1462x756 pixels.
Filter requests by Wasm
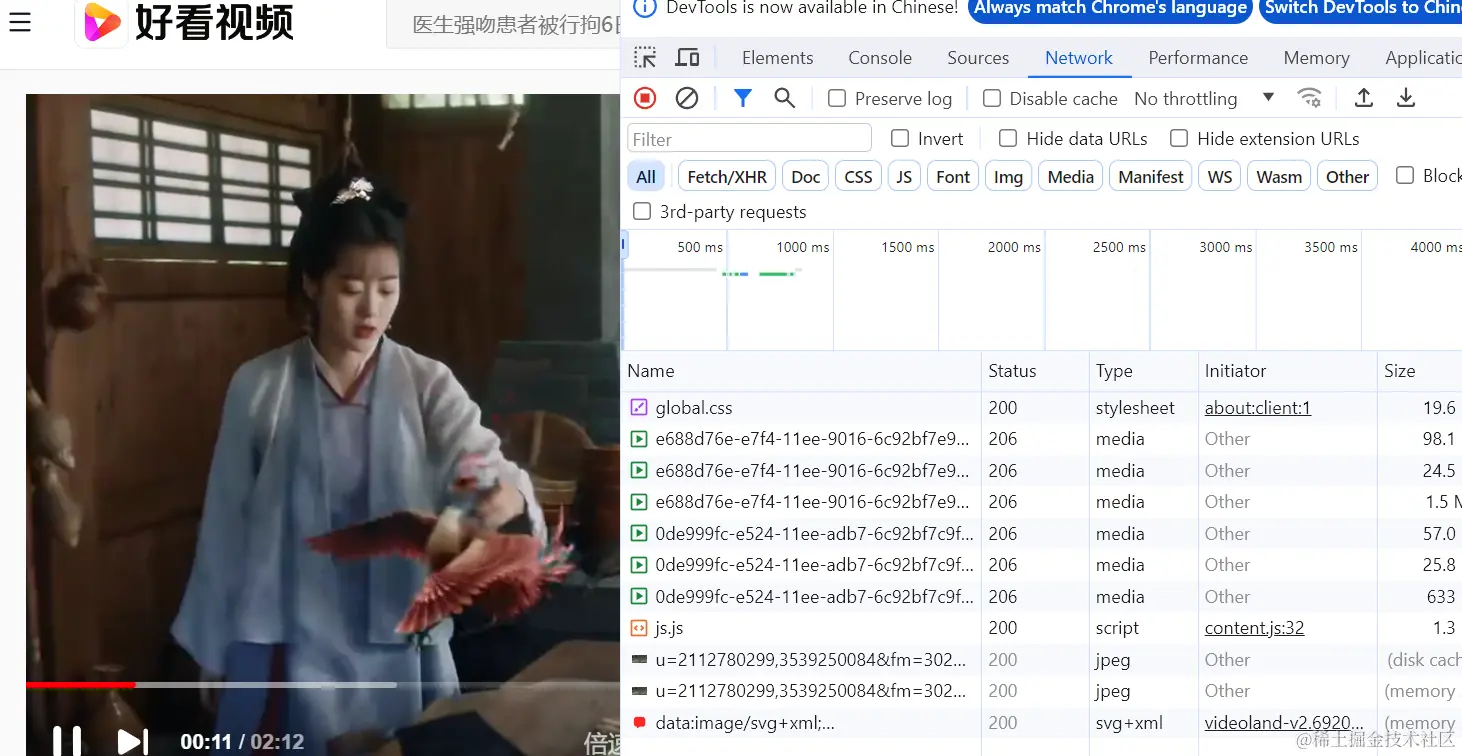point(1279,177)
